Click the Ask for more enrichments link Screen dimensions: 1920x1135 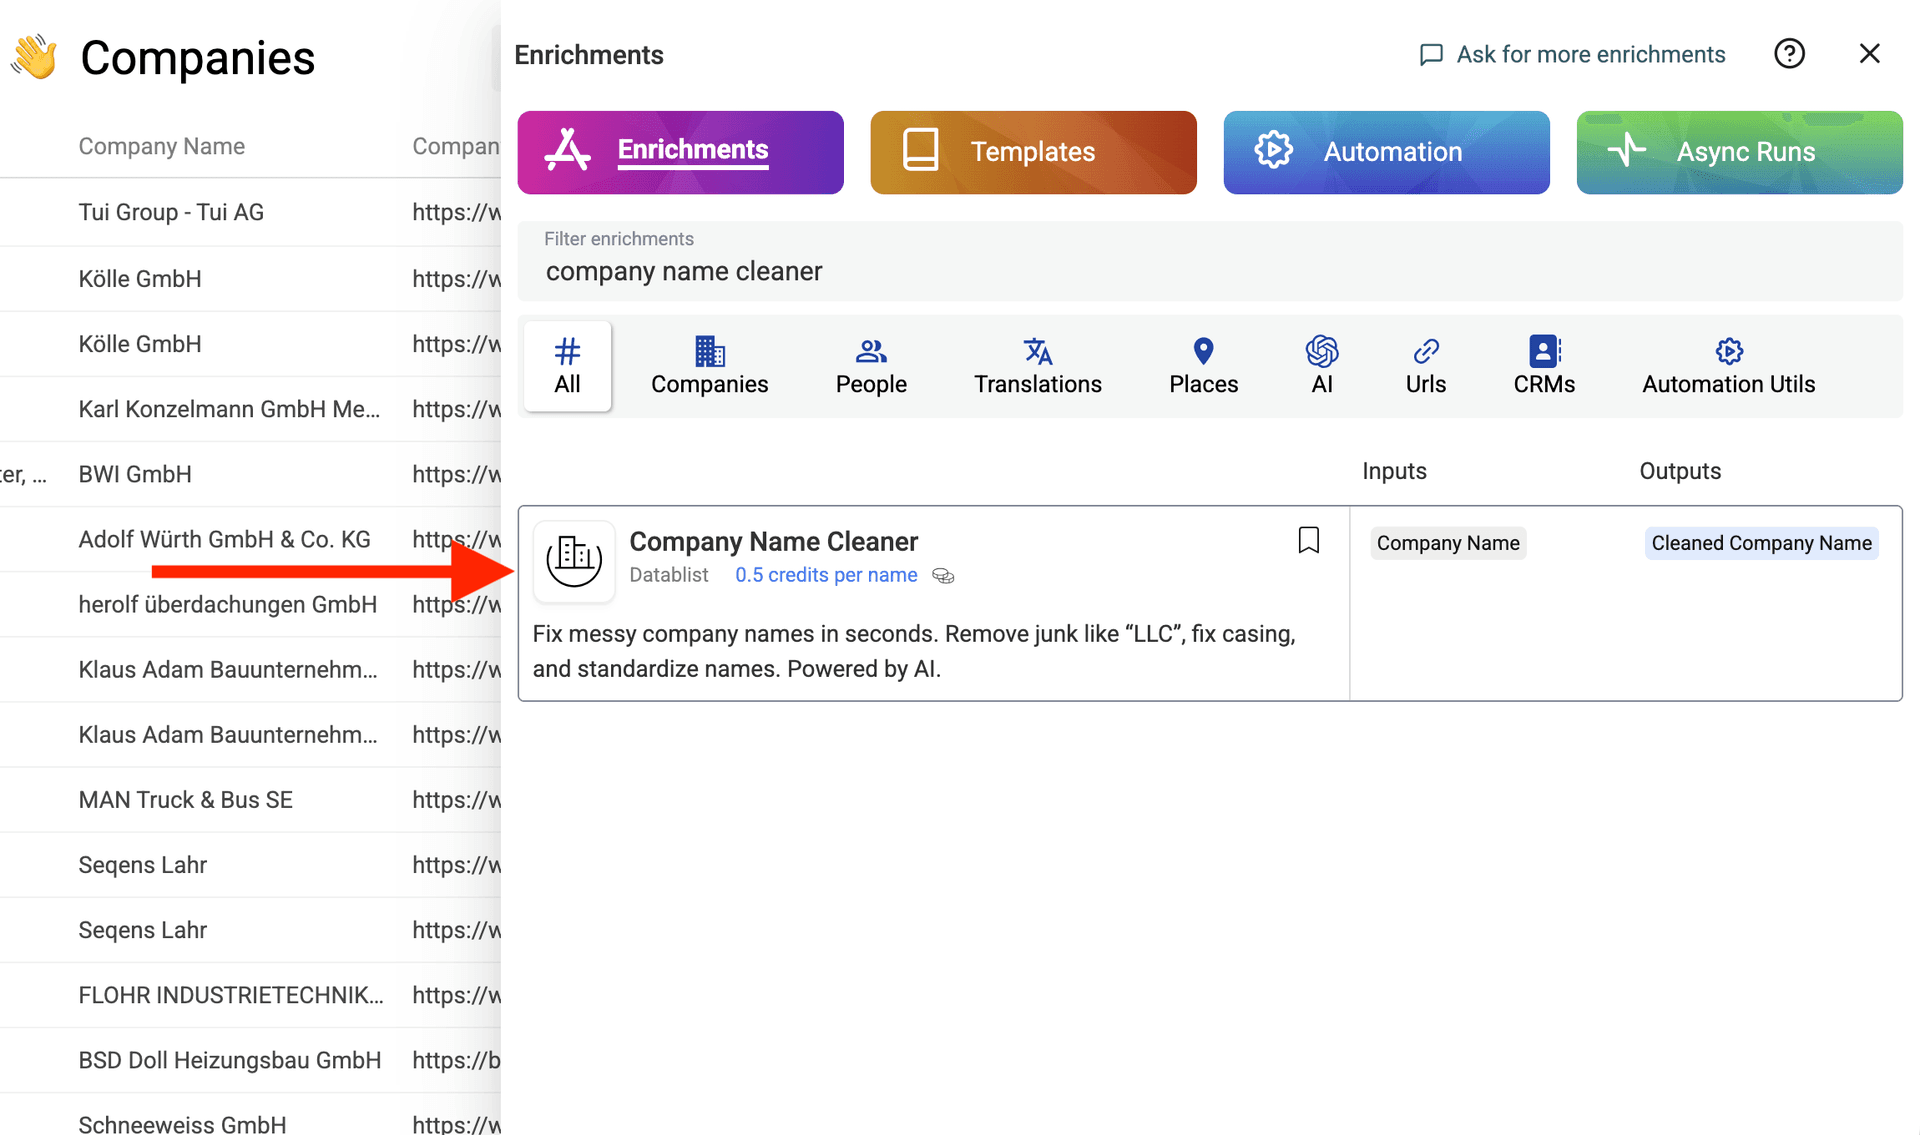coord(1571,54)
